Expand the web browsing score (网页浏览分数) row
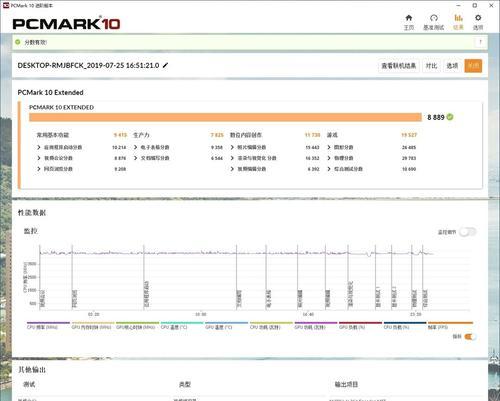 (x=39, y=169)
